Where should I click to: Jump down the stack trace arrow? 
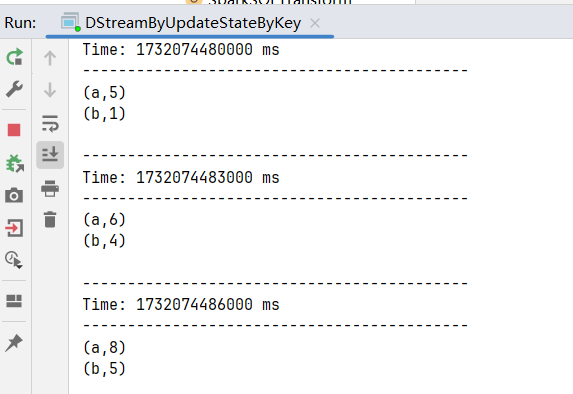[50, 90]
